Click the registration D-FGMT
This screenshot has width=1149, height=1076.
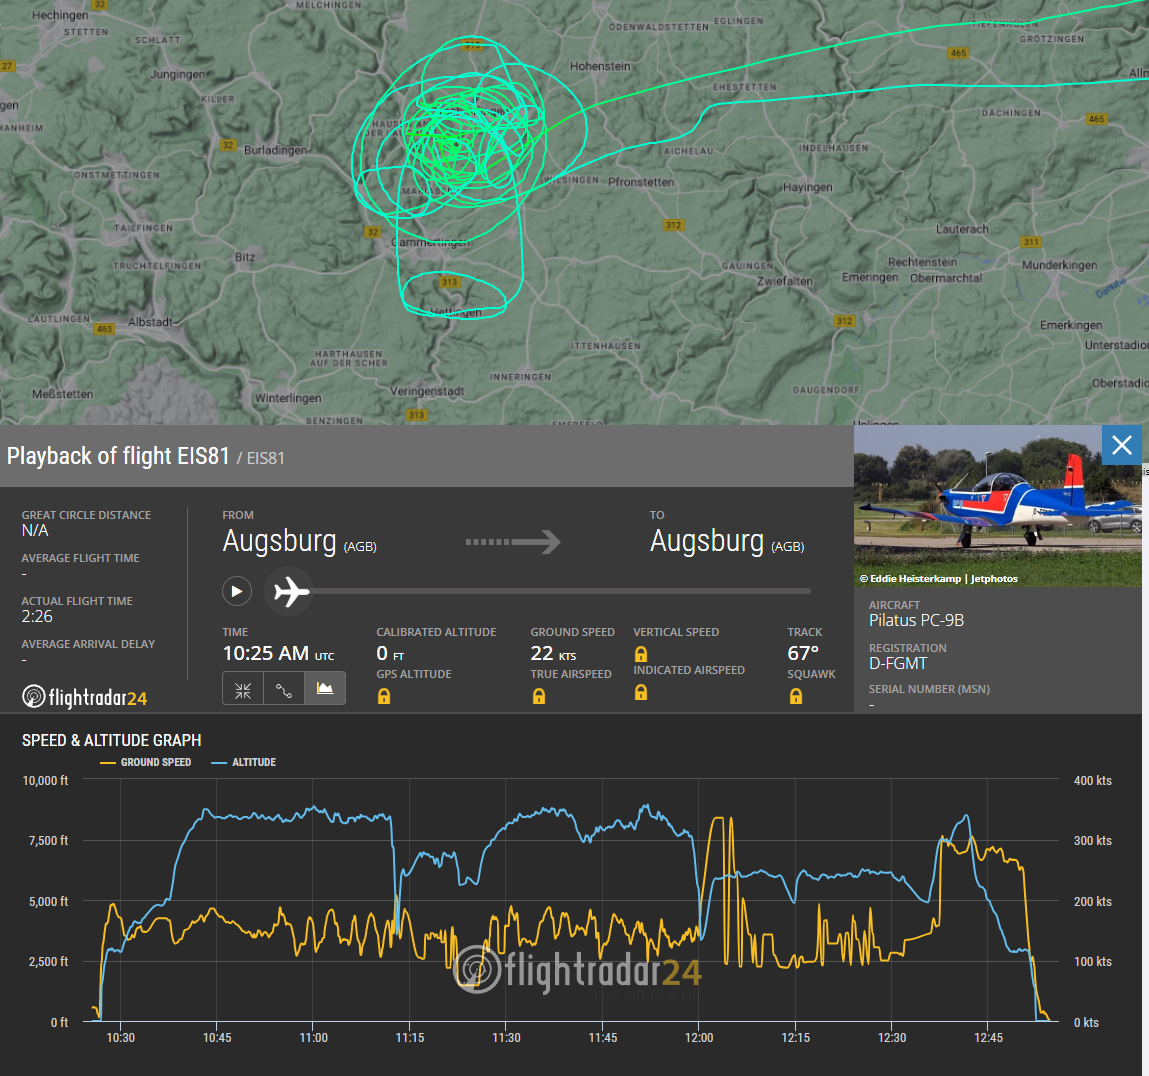pos(898,663)
